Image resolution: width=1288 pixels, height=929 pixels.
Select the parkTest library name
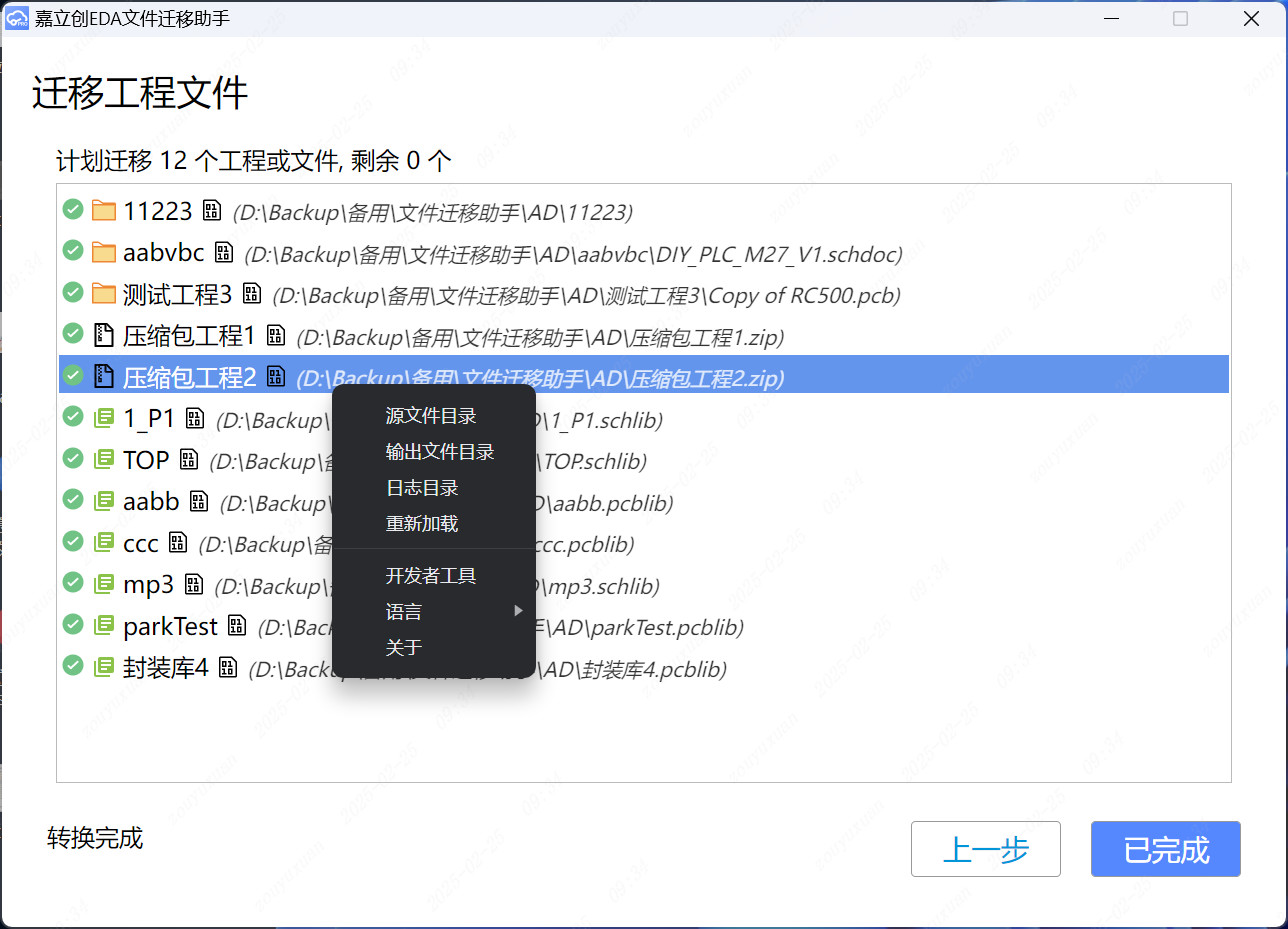pyautogui.click(x=171, y=626)
